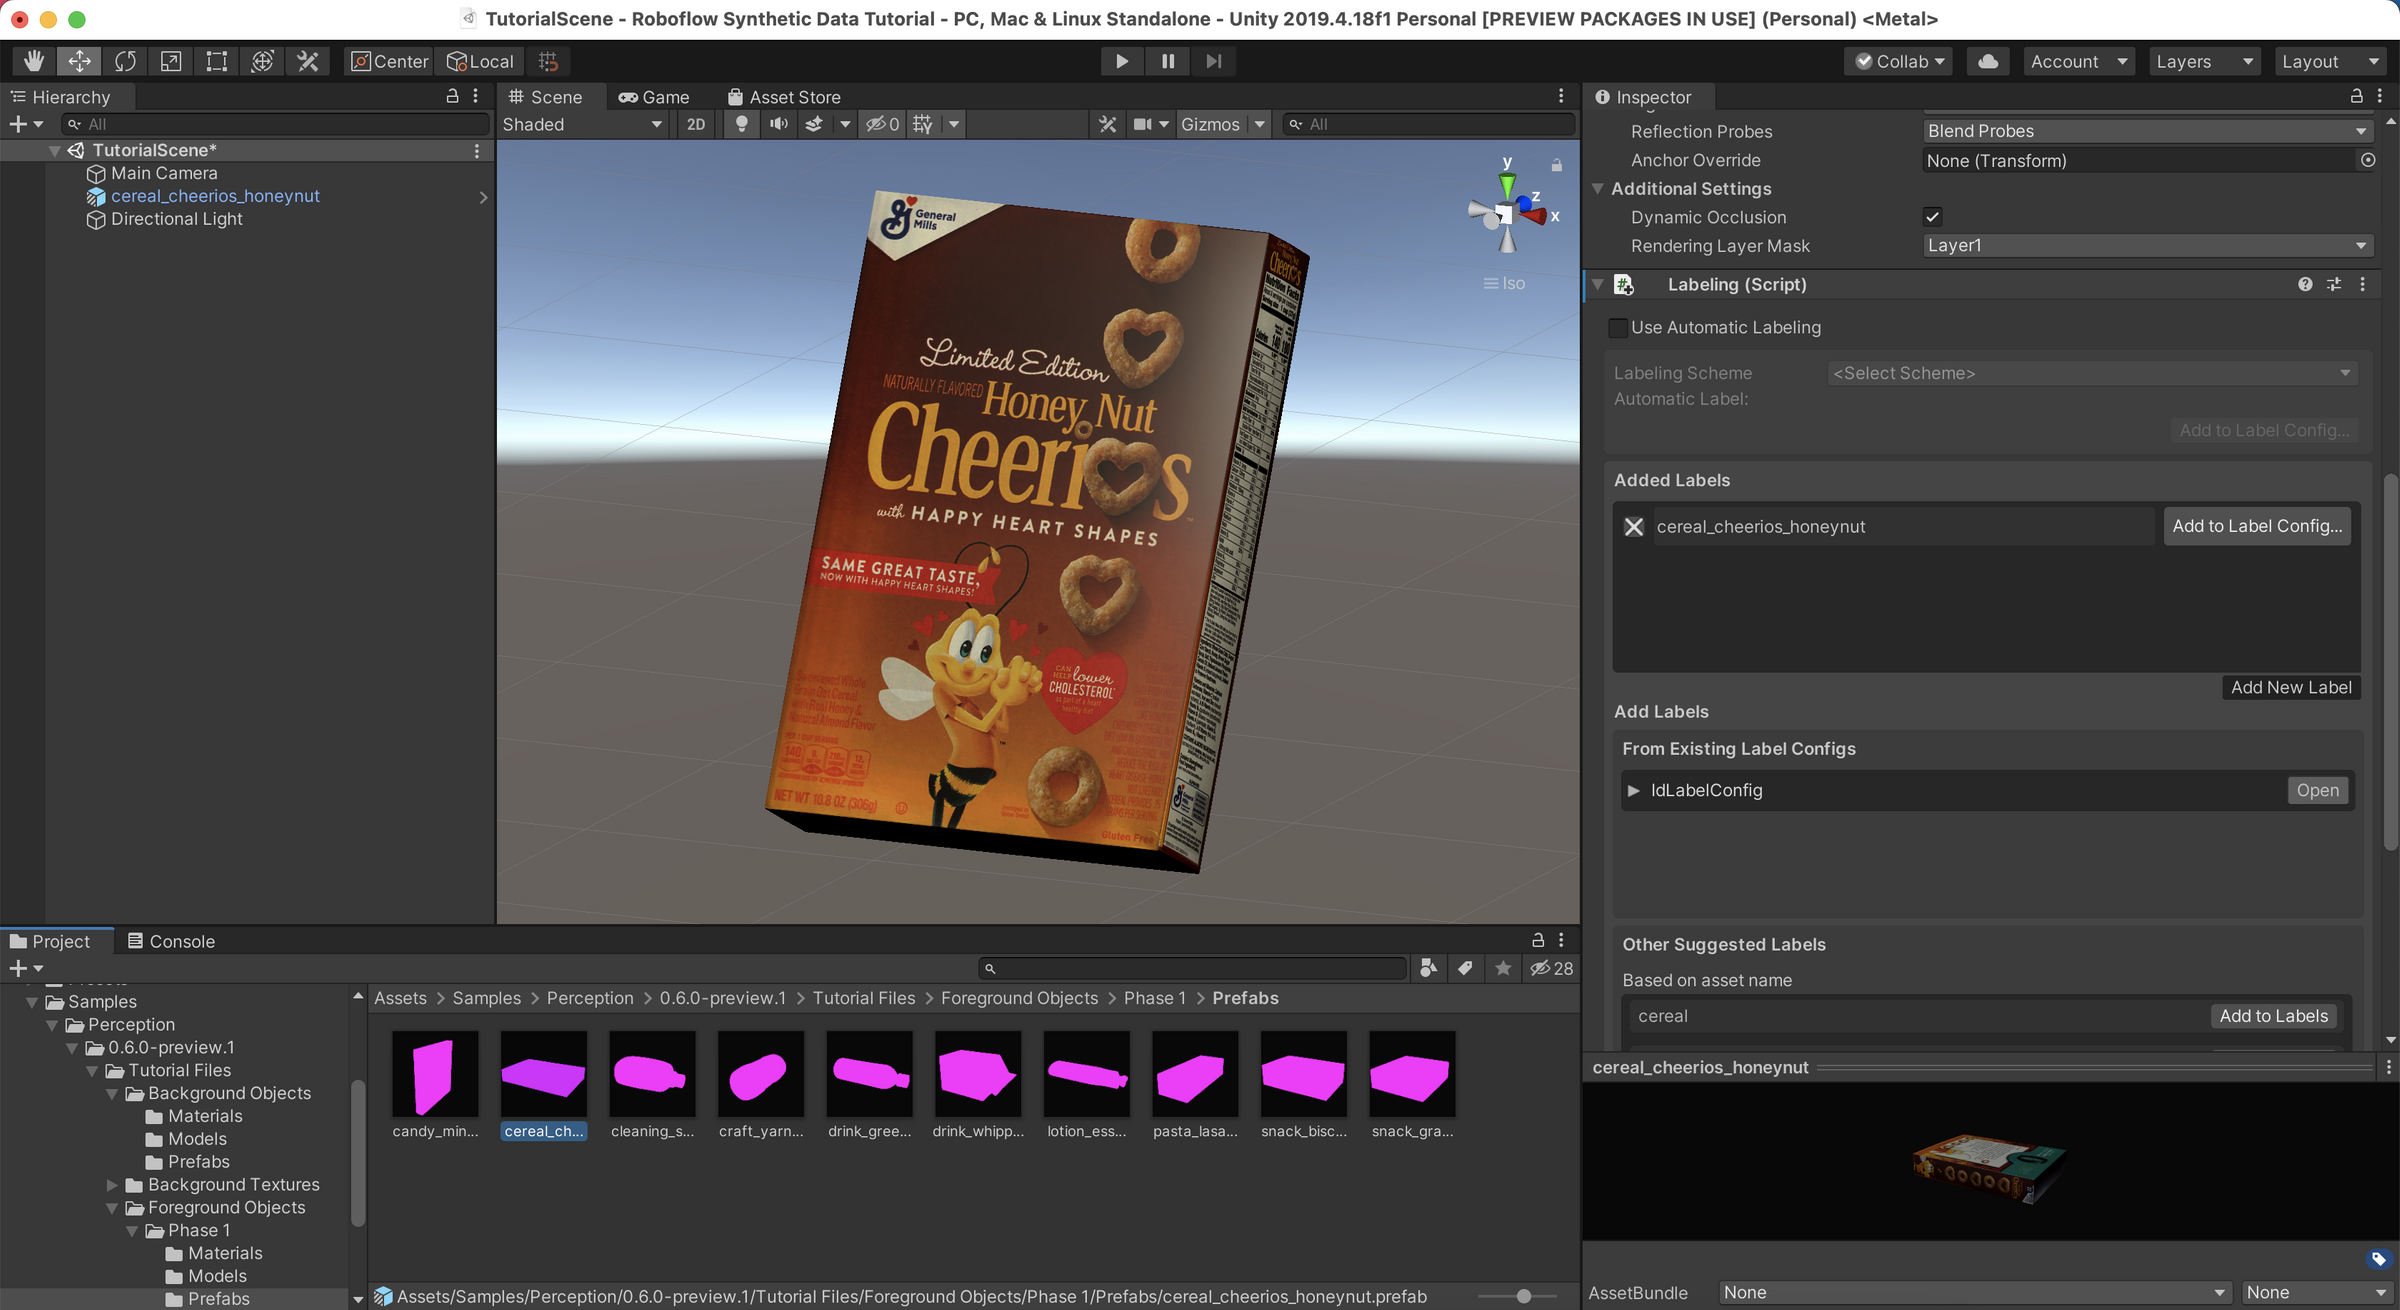Image resolution: width=2400 pixels, height=1310 pixels.
Task: Switch to the Console tab
Action: pyautogui.click(x=172, y=940)
